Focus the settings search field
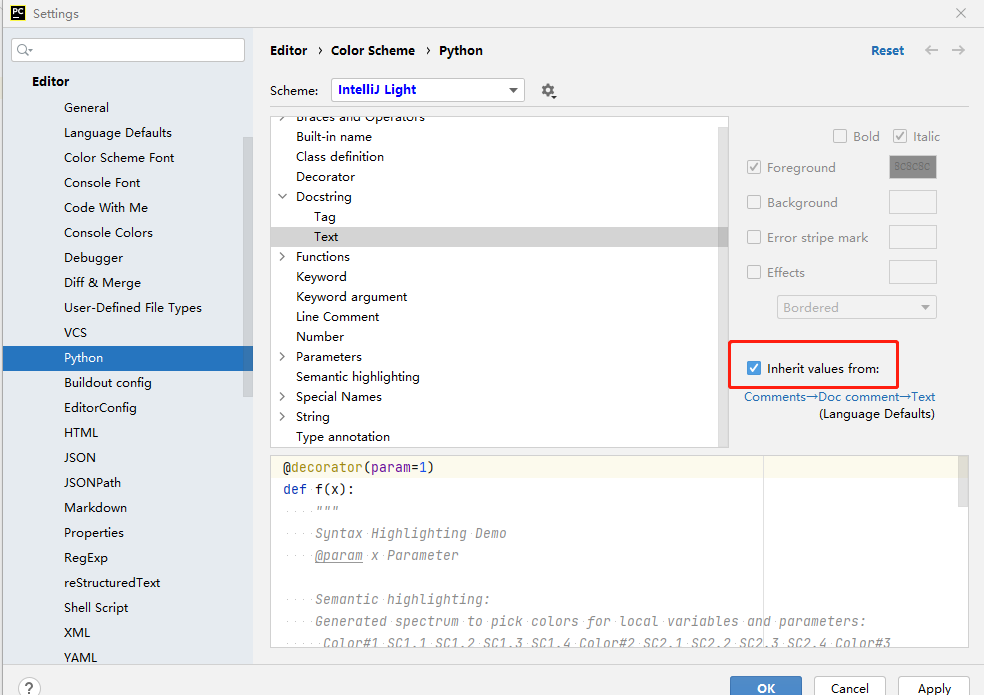 127,50
